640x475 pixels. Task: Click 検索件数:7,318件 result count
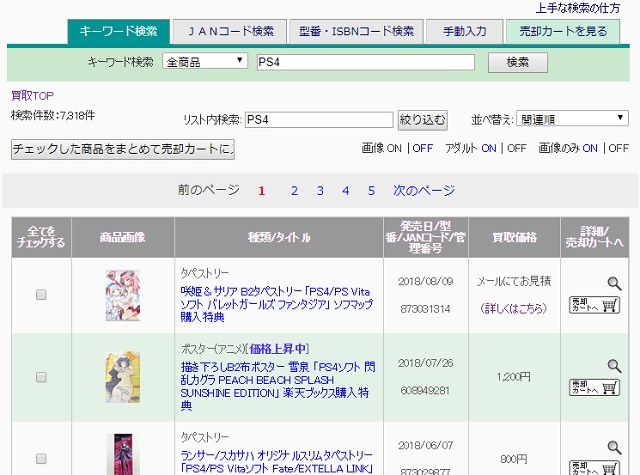click(53, 115)
